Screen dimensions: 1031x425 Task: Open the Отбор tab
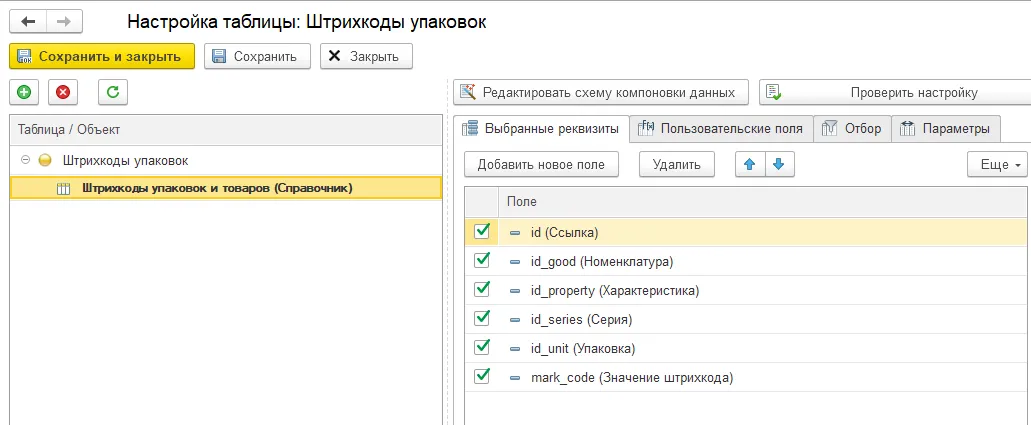coord(853,129)
